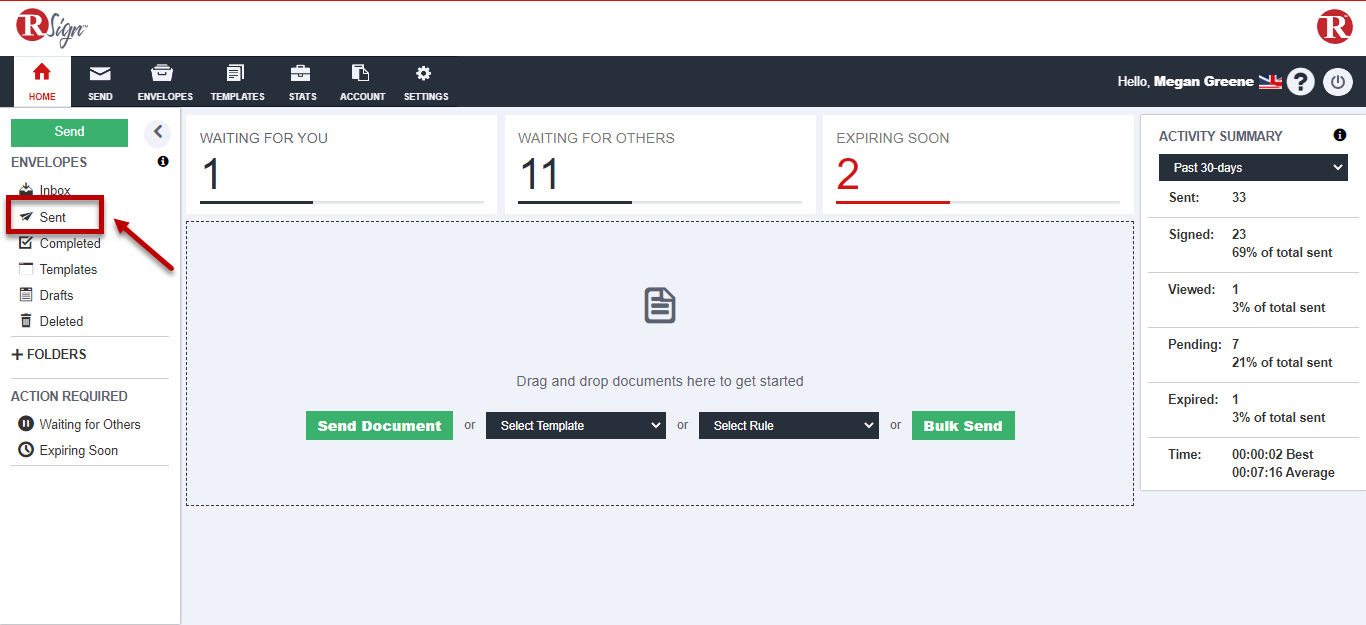Collapse the left sidebar with chevron

tap(157, 132)
